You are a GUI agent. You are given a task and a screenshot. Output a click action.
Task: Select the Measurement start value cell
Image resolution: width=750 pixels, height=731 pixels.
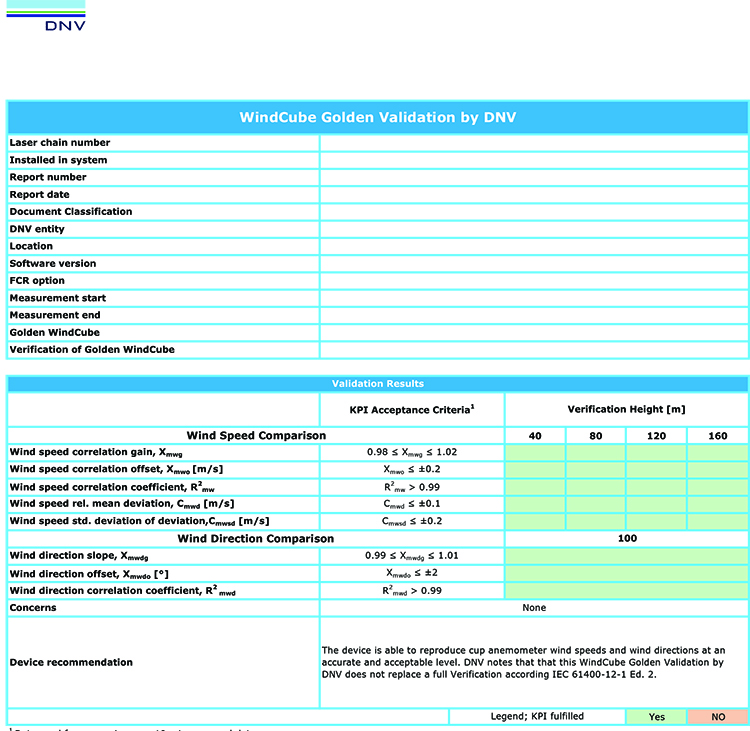(533, 298)
